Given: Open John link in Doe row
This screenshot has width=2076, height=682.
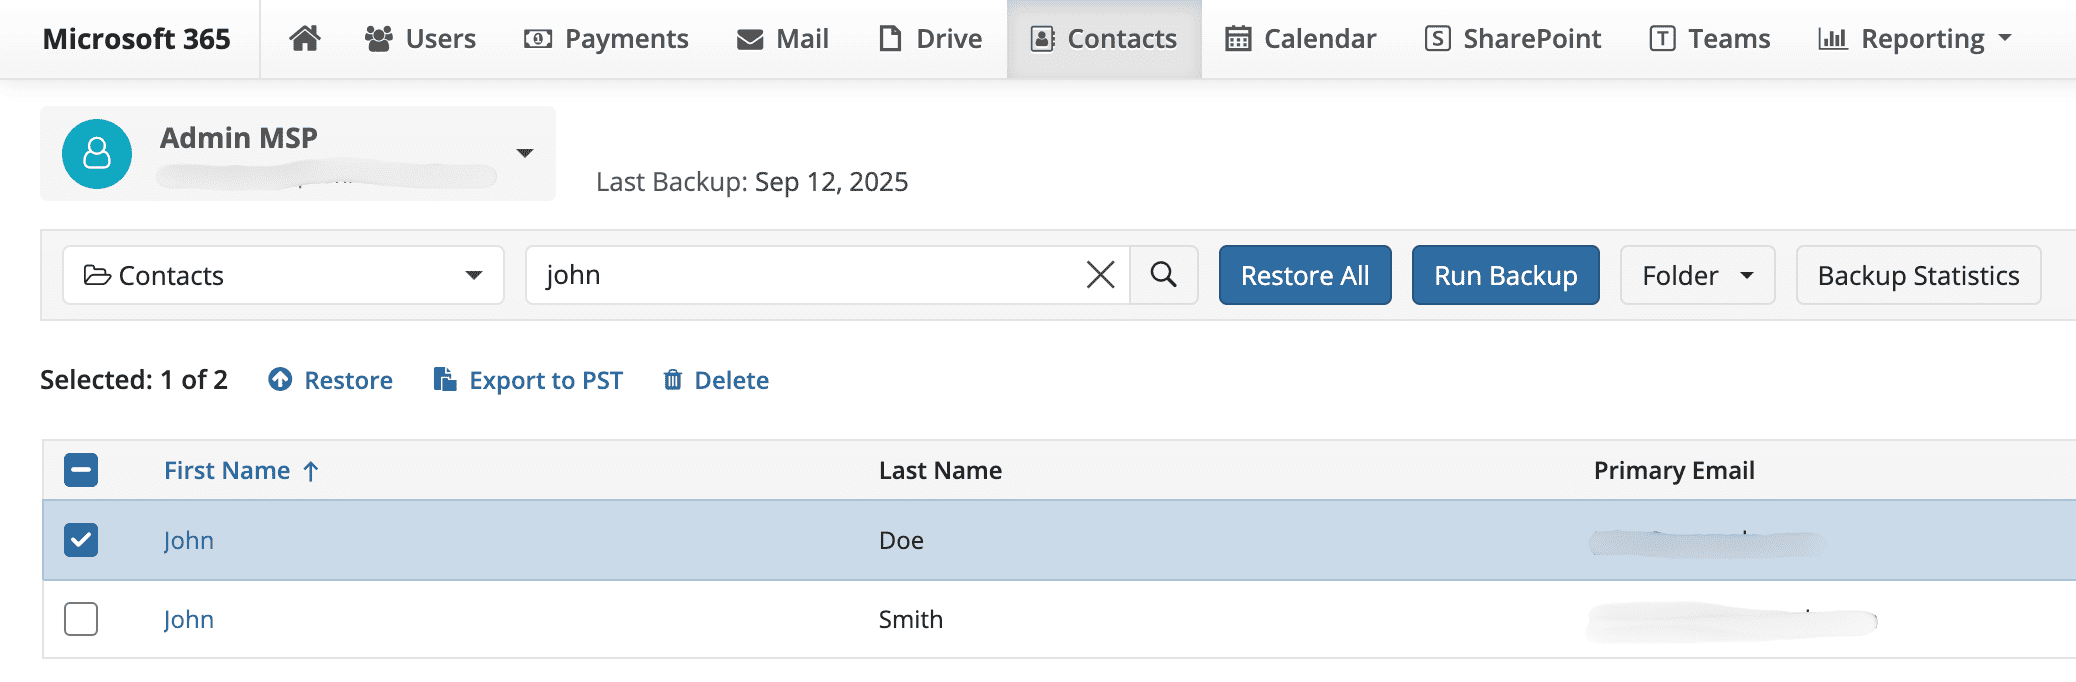Looking at the screenshot, I should click(189, 540).
